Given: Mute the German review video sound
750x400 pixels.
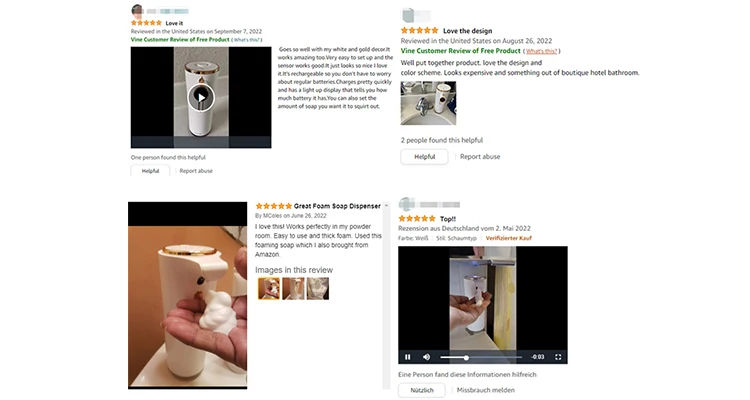Looking at the screenshot, I should coord(426,357).
